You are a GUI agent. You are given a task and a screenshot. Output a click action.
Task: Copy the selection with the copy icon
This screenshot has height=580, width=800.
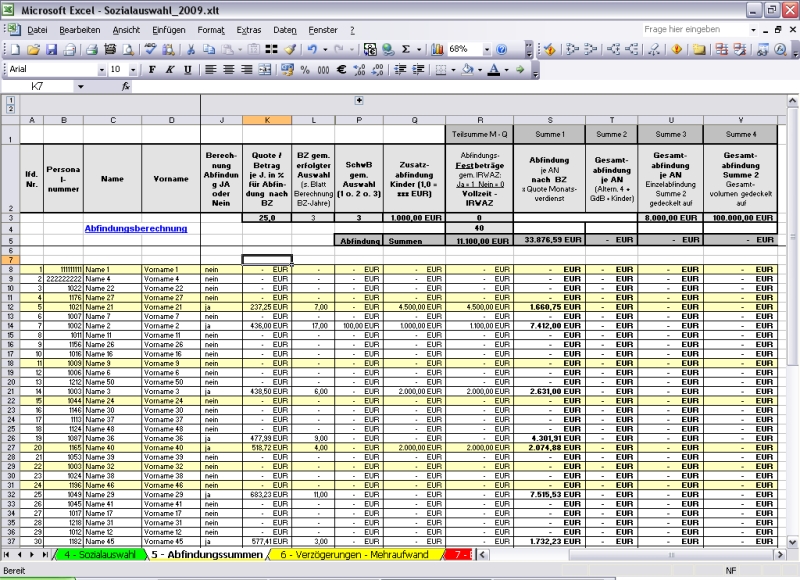[x=209, y=49]
